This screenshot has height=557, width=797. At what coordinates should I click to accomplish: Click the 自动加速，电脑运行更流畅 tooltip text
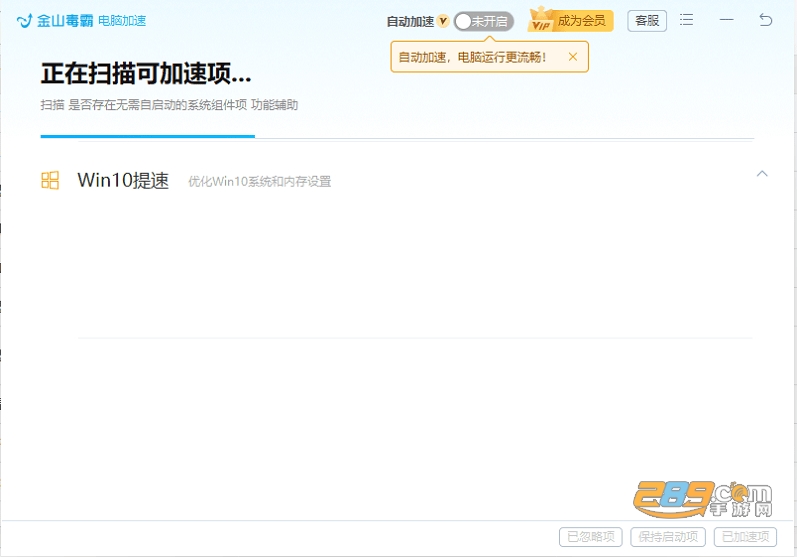473,57
